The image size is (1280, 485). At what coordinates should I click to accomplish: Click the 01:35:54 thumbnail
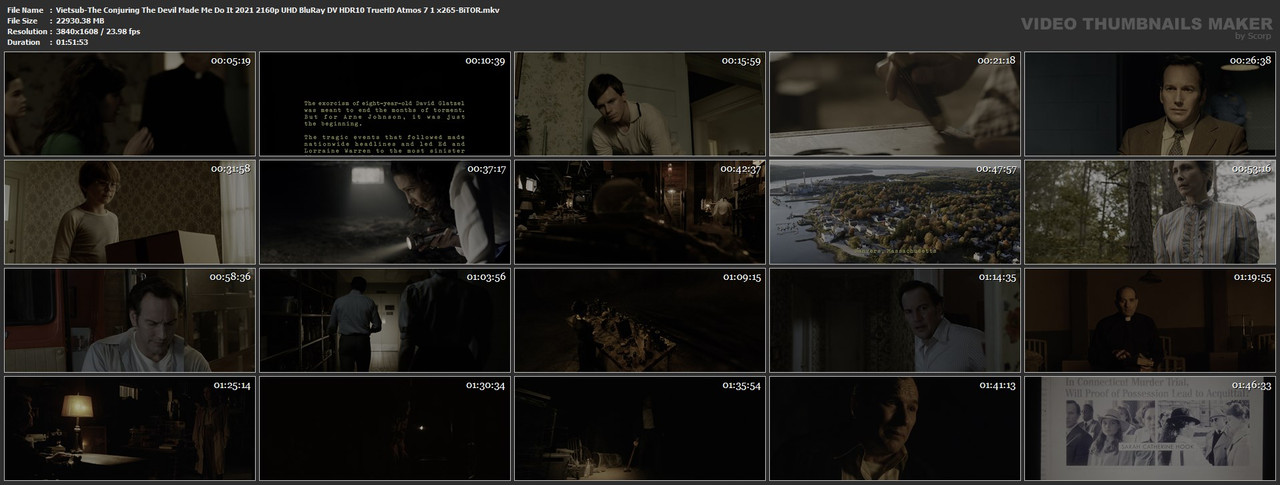pyautogui.click(x=640, y=428)
